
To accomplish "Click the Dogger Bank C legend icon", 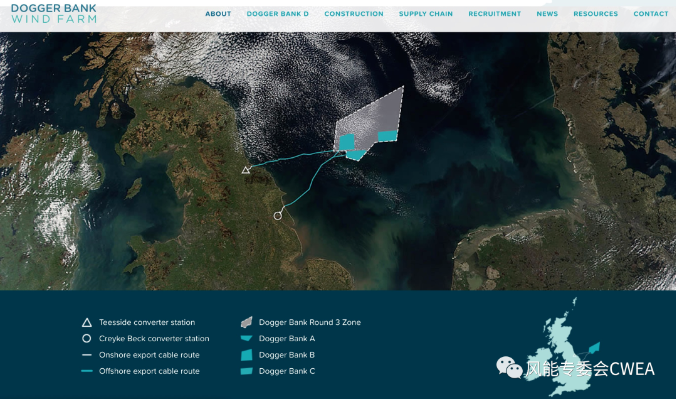I will pyautogui.click(x=246, y=371).
